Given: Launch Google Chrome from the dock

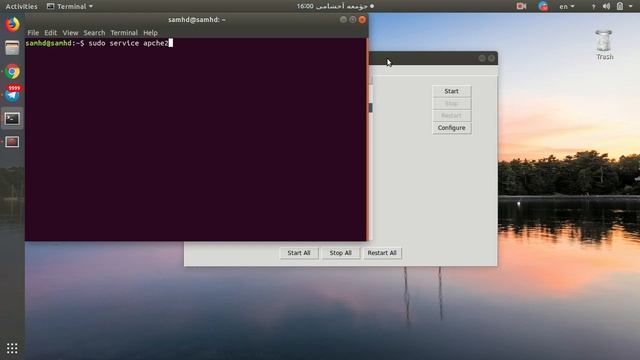Looking at the screenshot, I should (12, 72).
